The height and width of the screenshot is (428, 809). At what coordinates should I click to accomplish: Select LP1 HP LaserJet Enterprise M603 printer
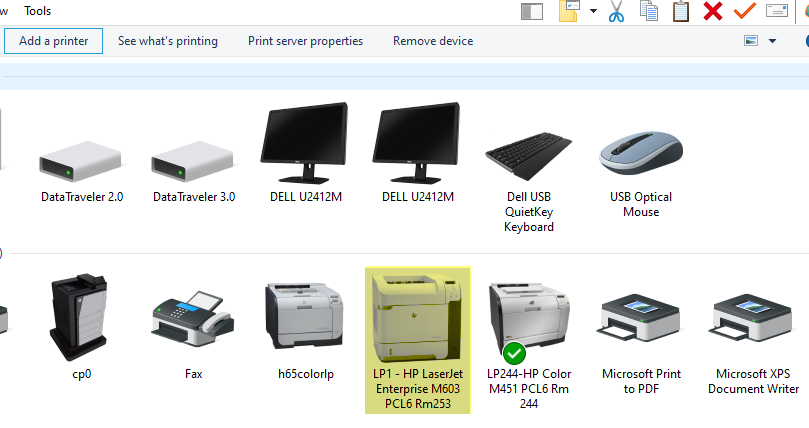point(417,340)
